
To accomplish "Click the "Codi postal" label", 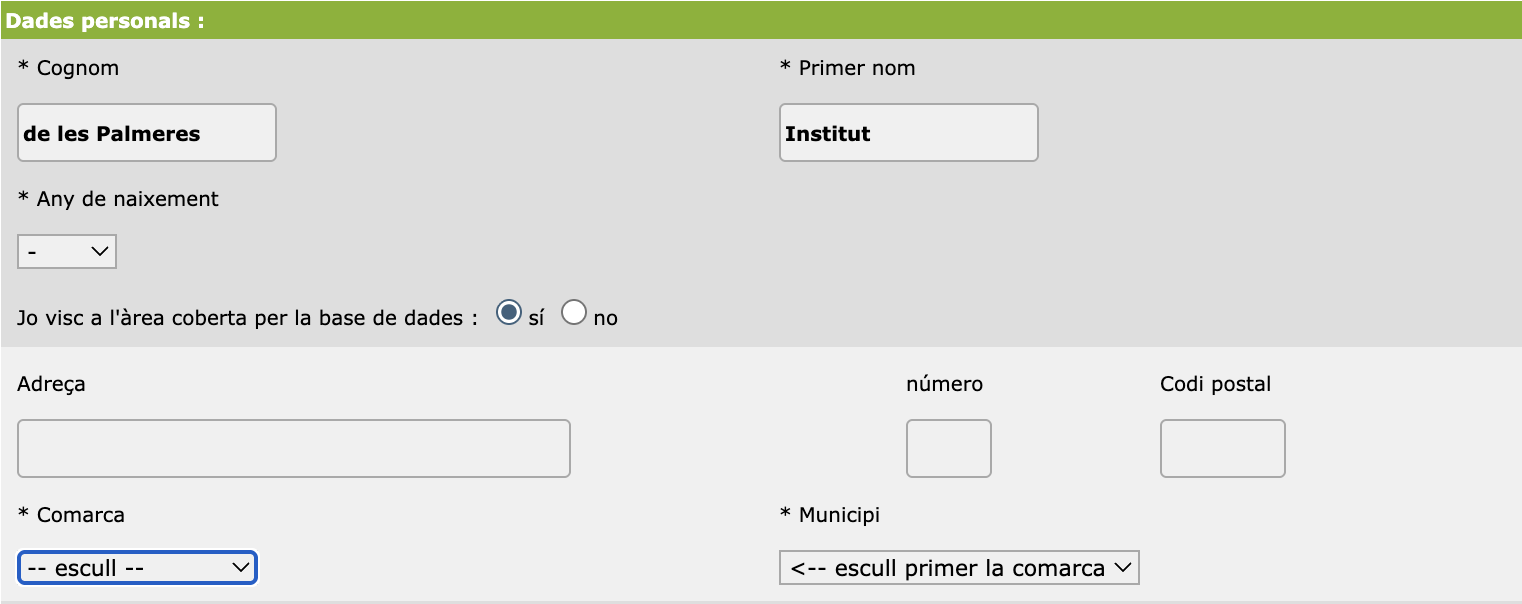I will (x=1215, y=384).
